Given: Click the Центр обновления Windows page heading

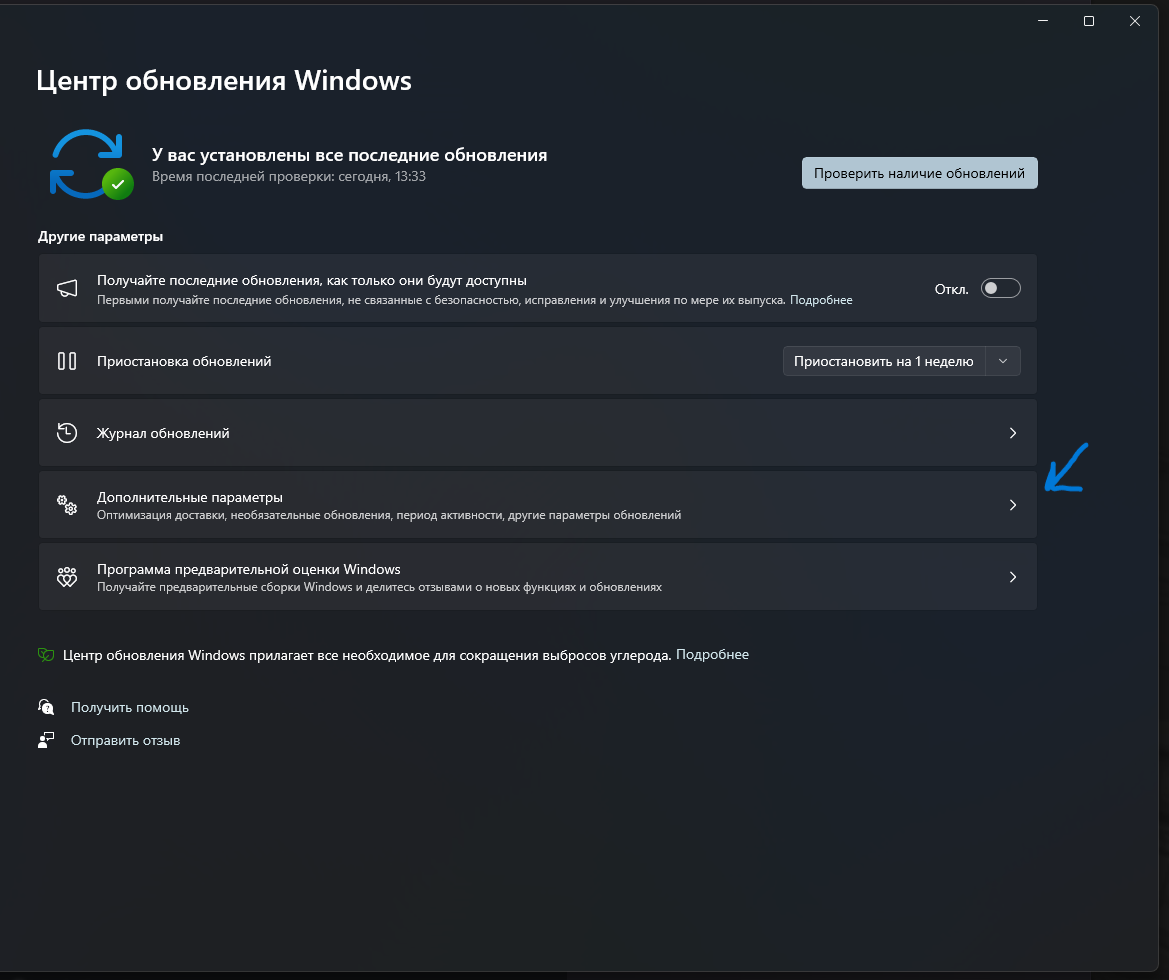Looking at the screenshot, I should pos(224,80).
